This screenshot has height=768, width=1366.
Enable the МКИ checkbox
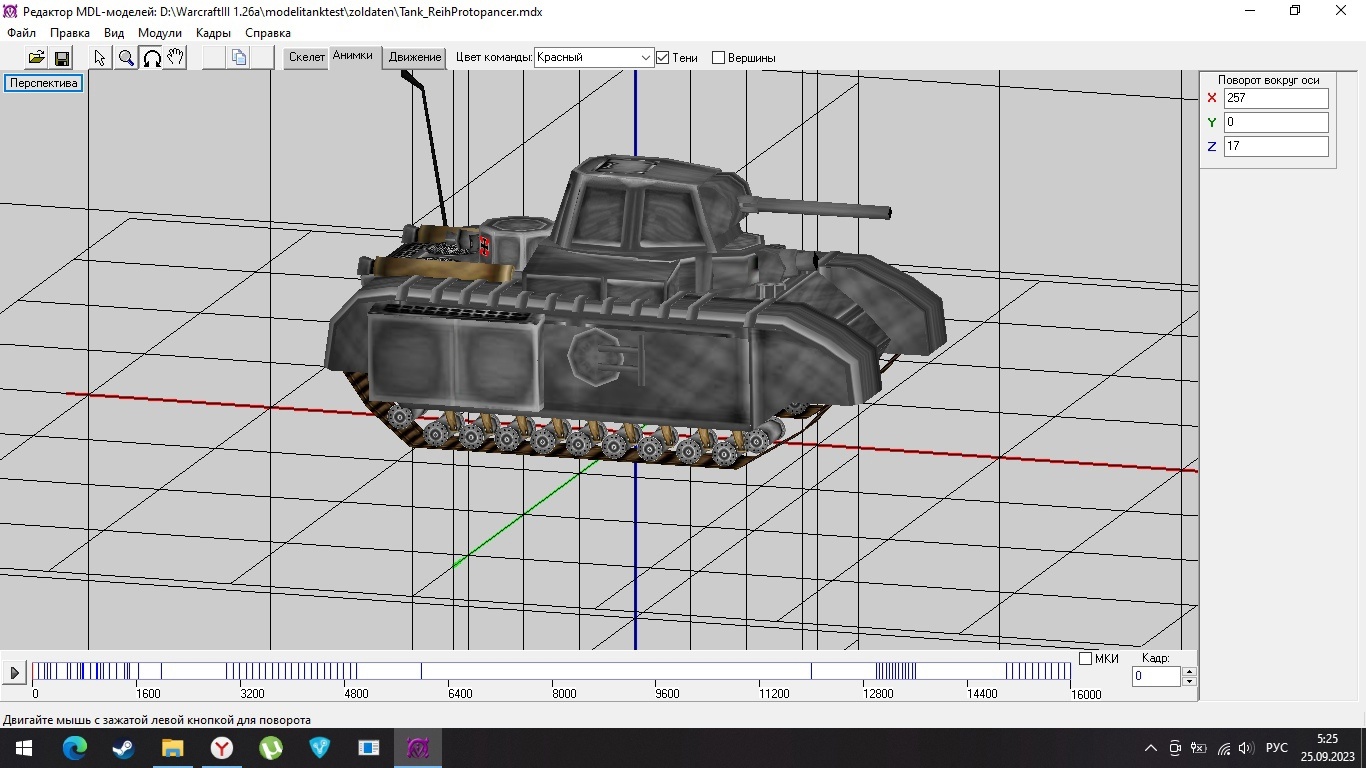[1086, 658]
